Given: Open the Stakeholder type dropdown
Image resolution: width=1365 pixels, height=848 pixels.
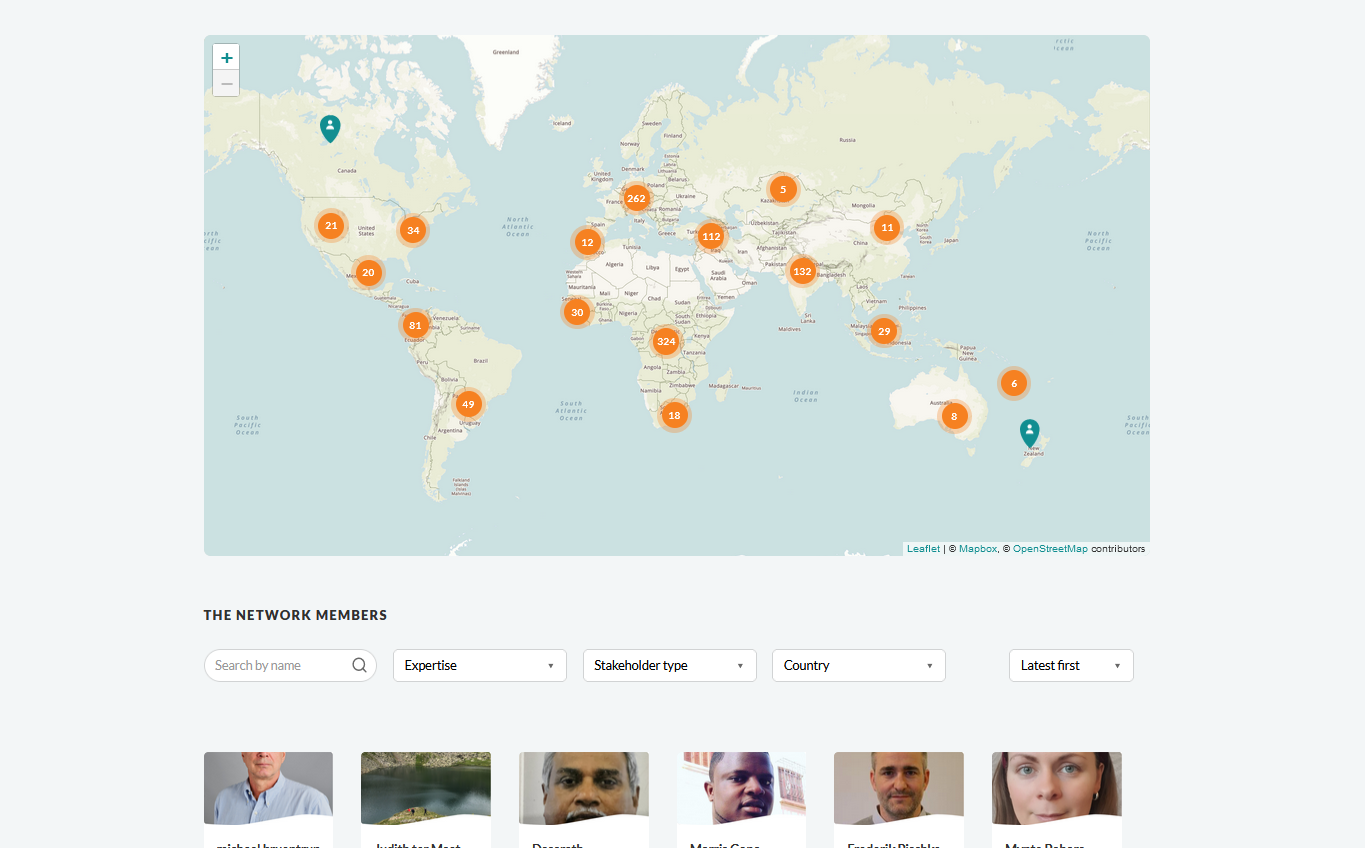Looking at the screenshot, I should pos(669,665).
